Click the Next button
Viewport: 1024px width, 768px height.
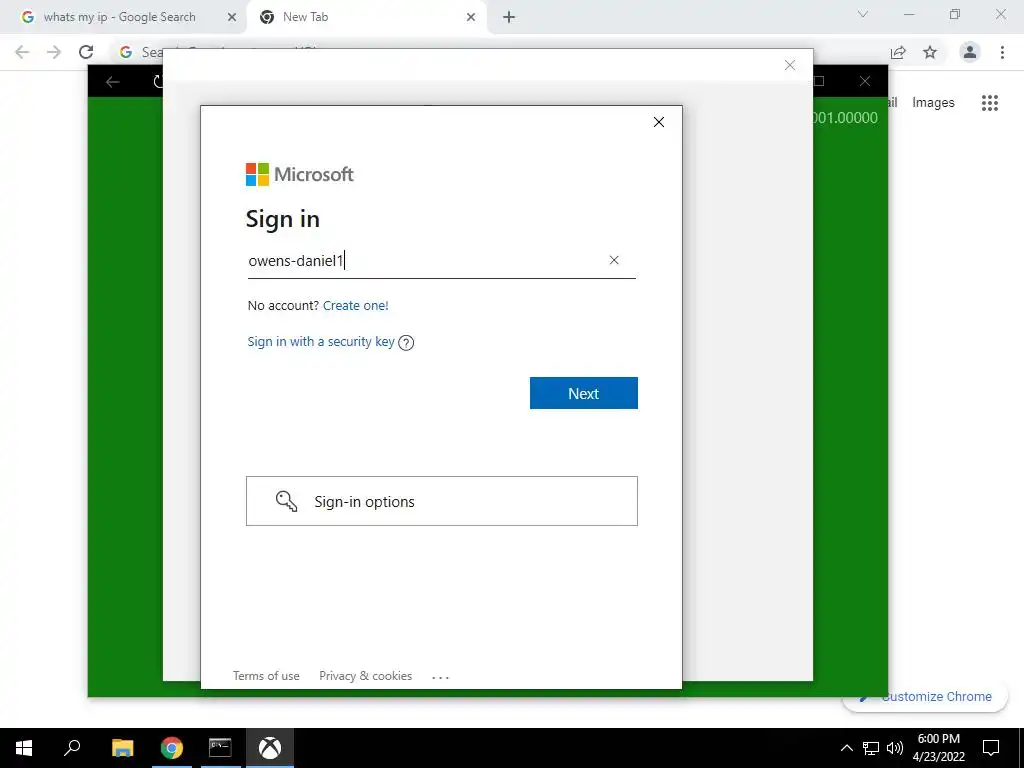(583, 393)
